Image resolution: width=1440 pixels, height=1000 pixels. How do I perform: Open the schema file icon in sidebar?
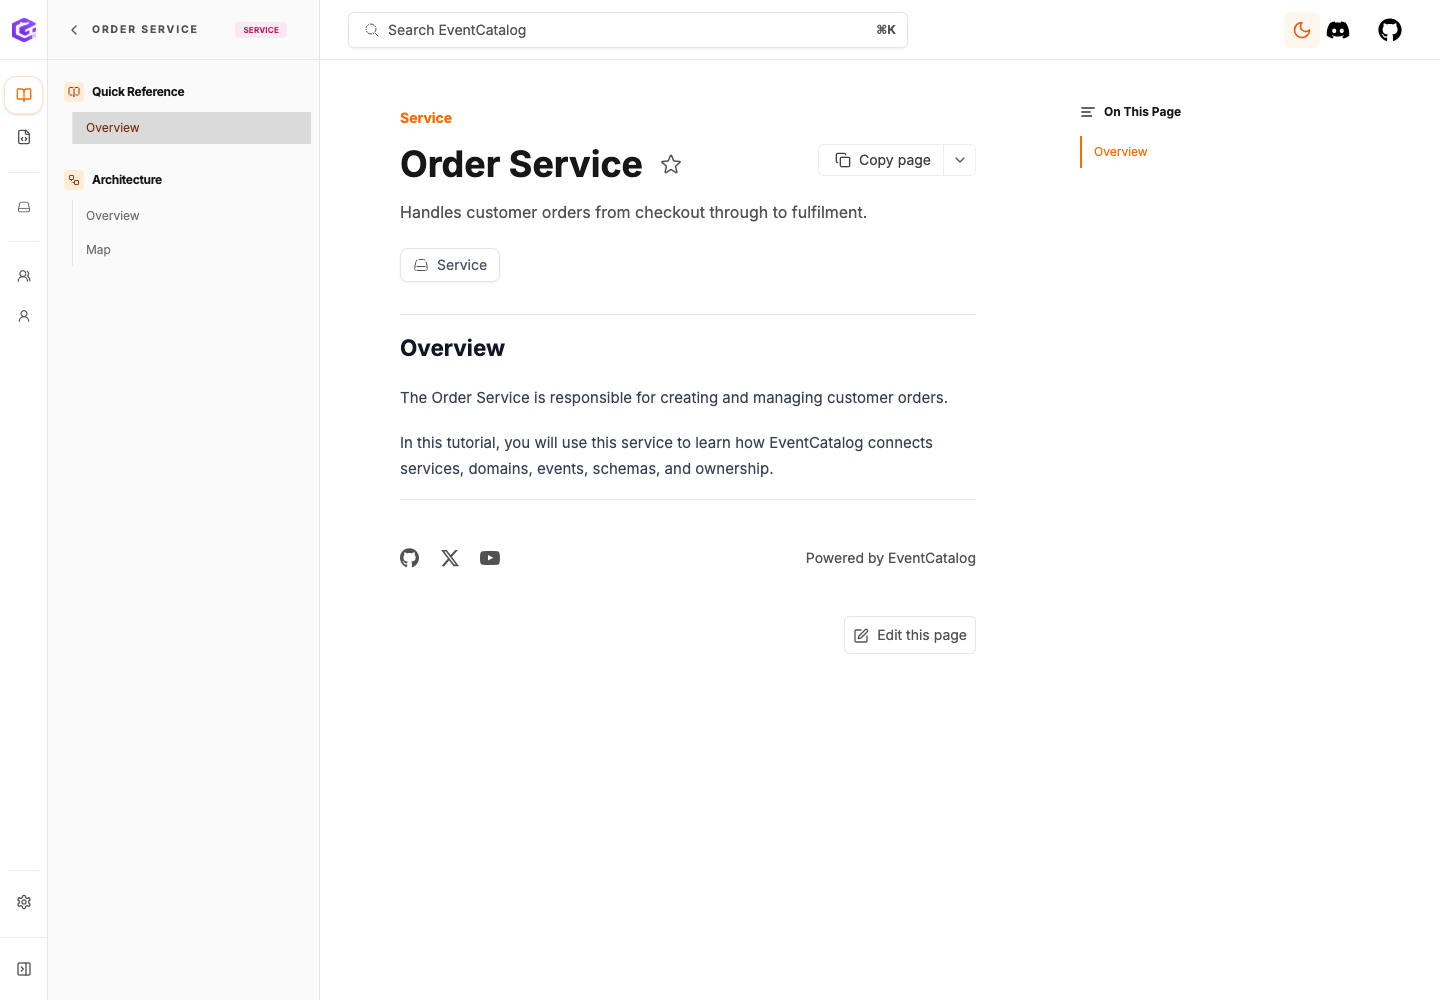pos(24,137)
